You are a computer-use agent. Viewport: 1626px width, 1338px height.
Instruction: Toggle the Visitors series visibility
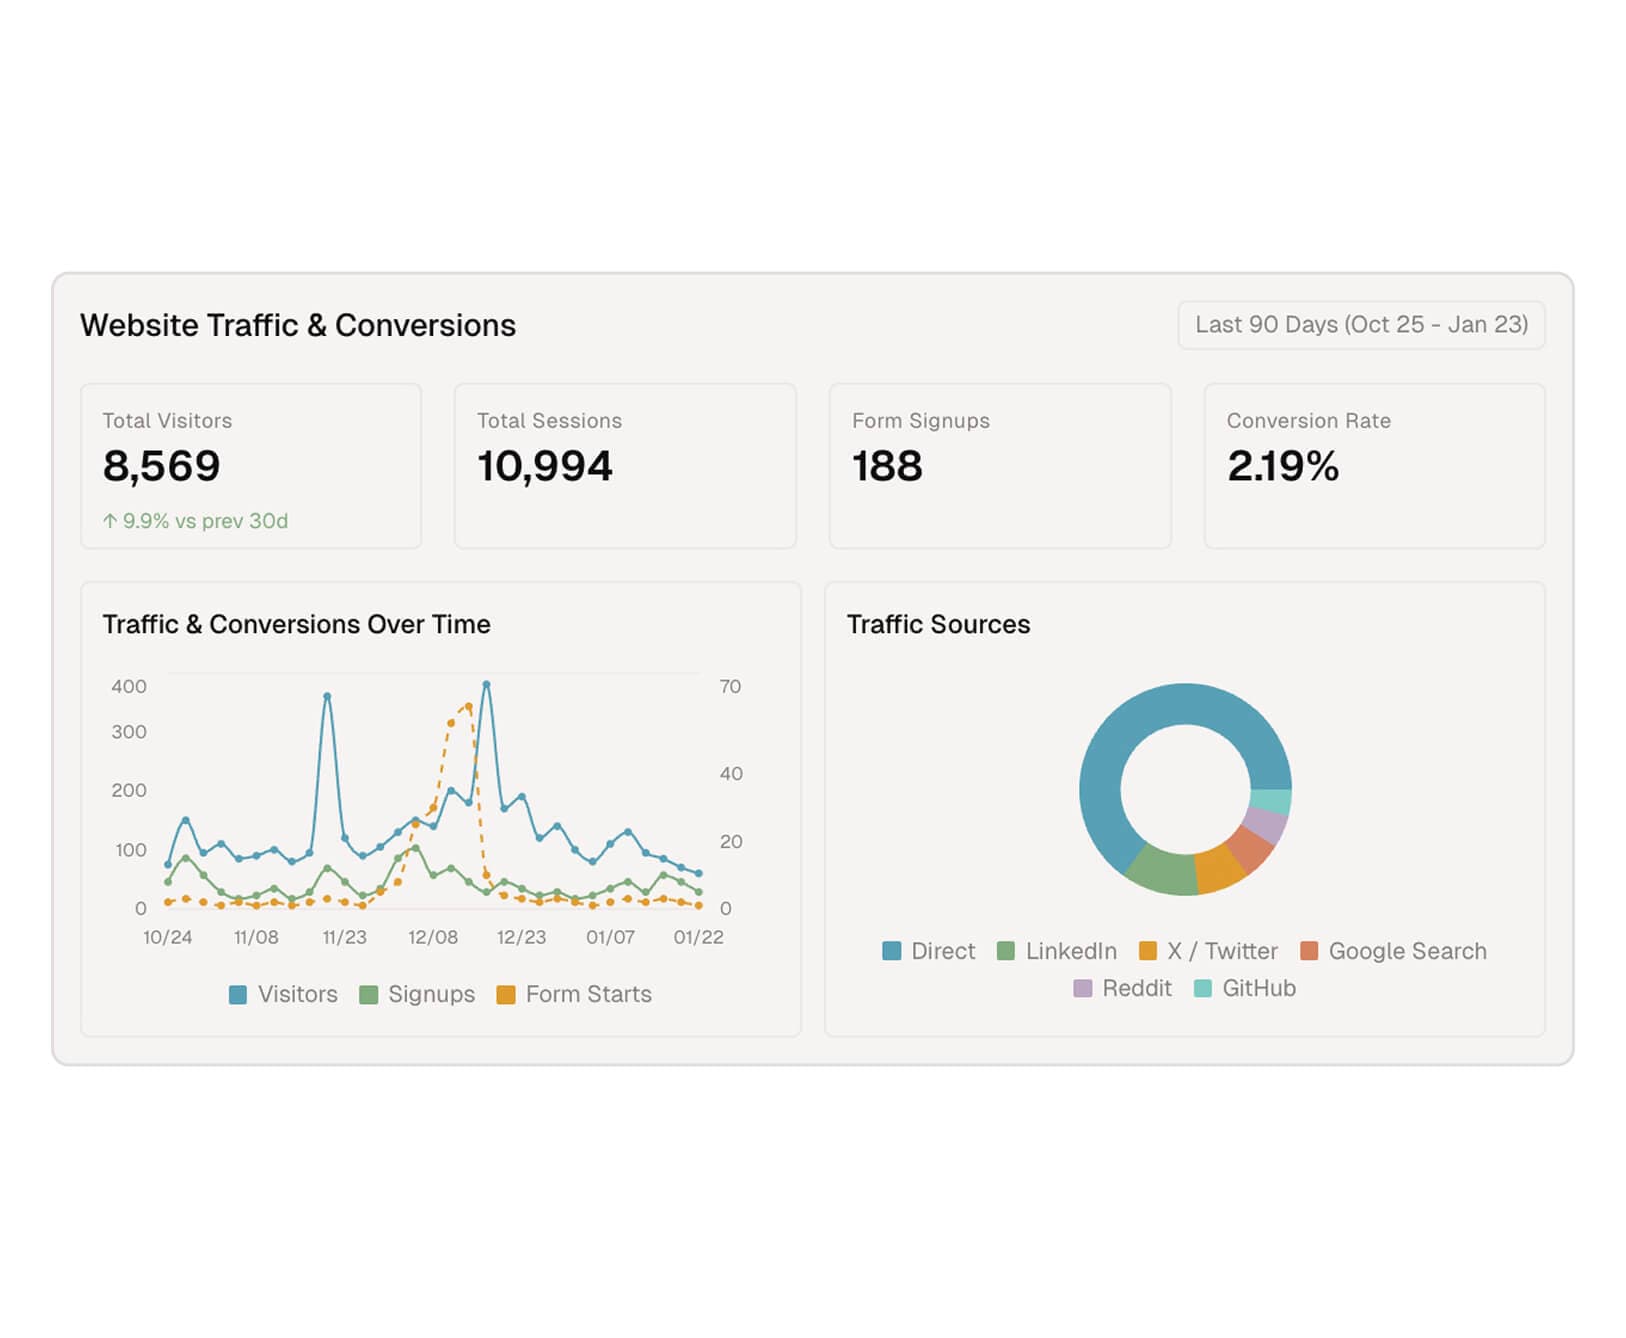285,994
